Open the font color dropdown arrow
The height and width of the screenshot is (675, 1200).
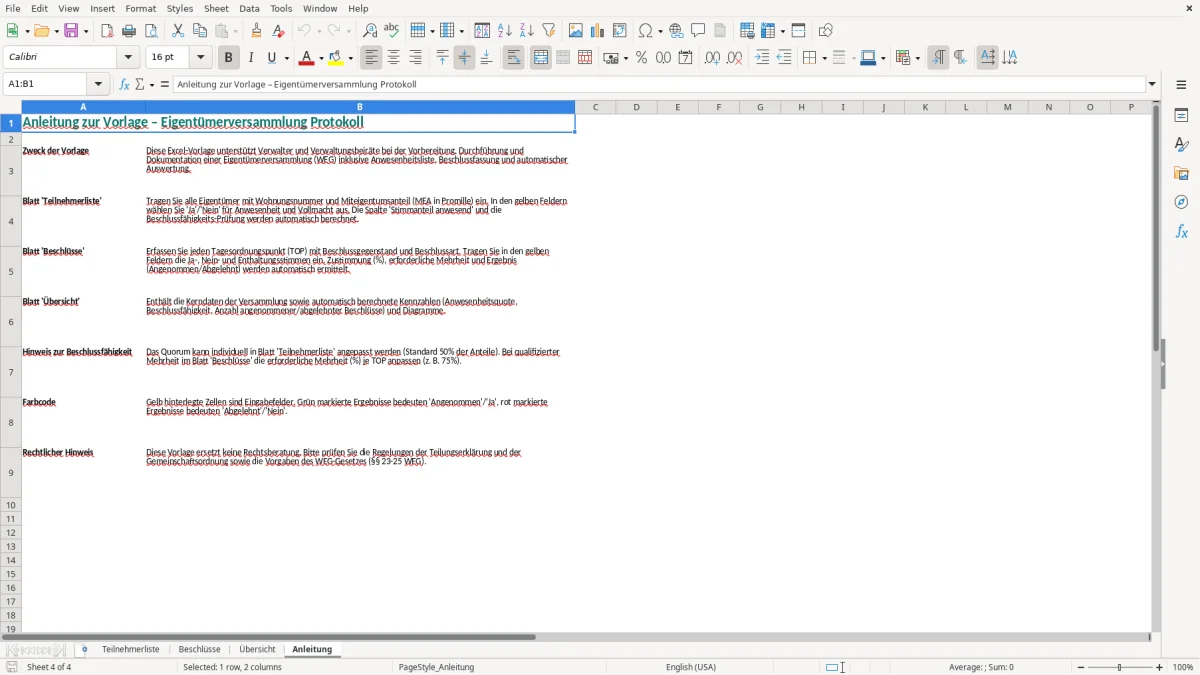click(x=320, y=58)
